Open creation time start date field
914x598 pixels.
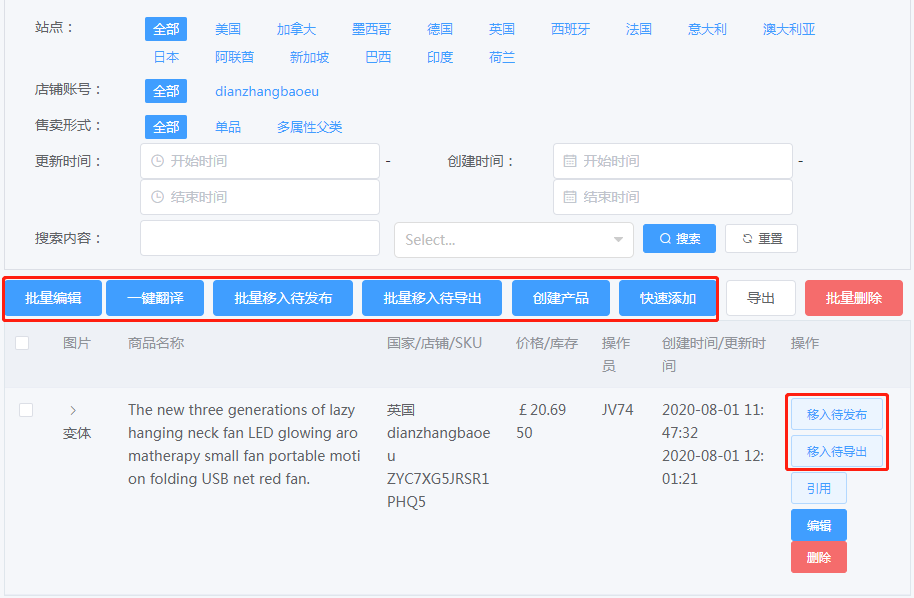pyautogui.click(x=673, y=161)
